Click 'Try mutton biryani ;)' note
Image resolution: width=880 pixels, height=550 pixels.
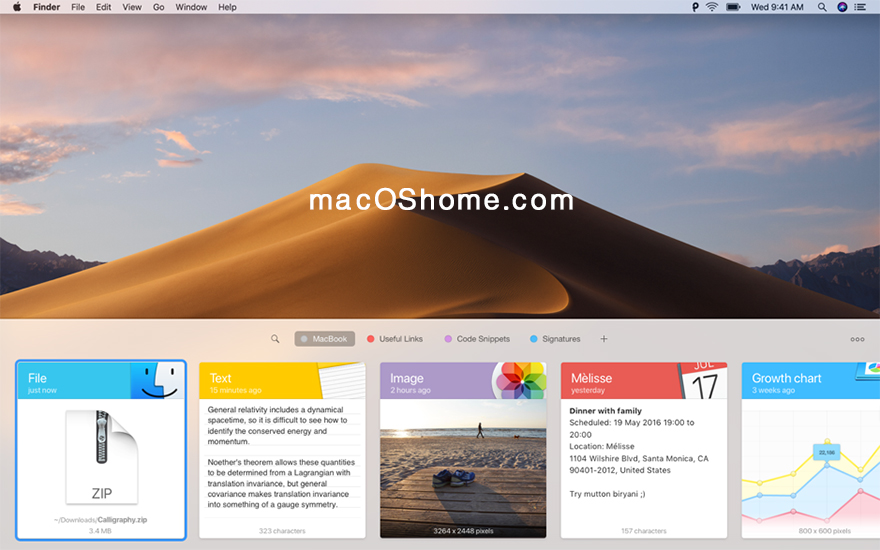(607, 494)
